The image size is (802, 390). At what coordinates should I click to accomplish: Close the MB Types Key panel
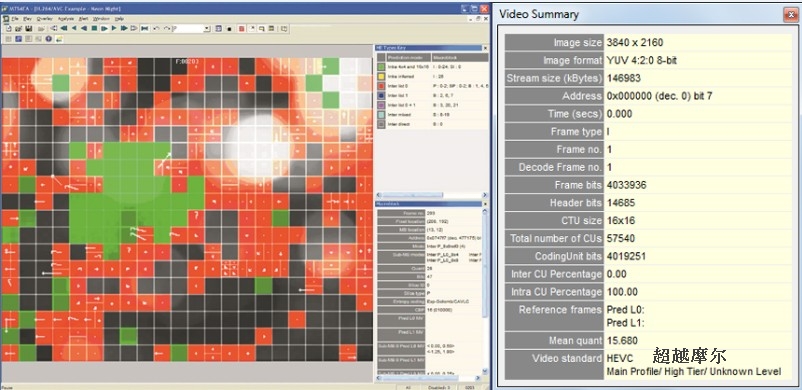coord(485,48)
